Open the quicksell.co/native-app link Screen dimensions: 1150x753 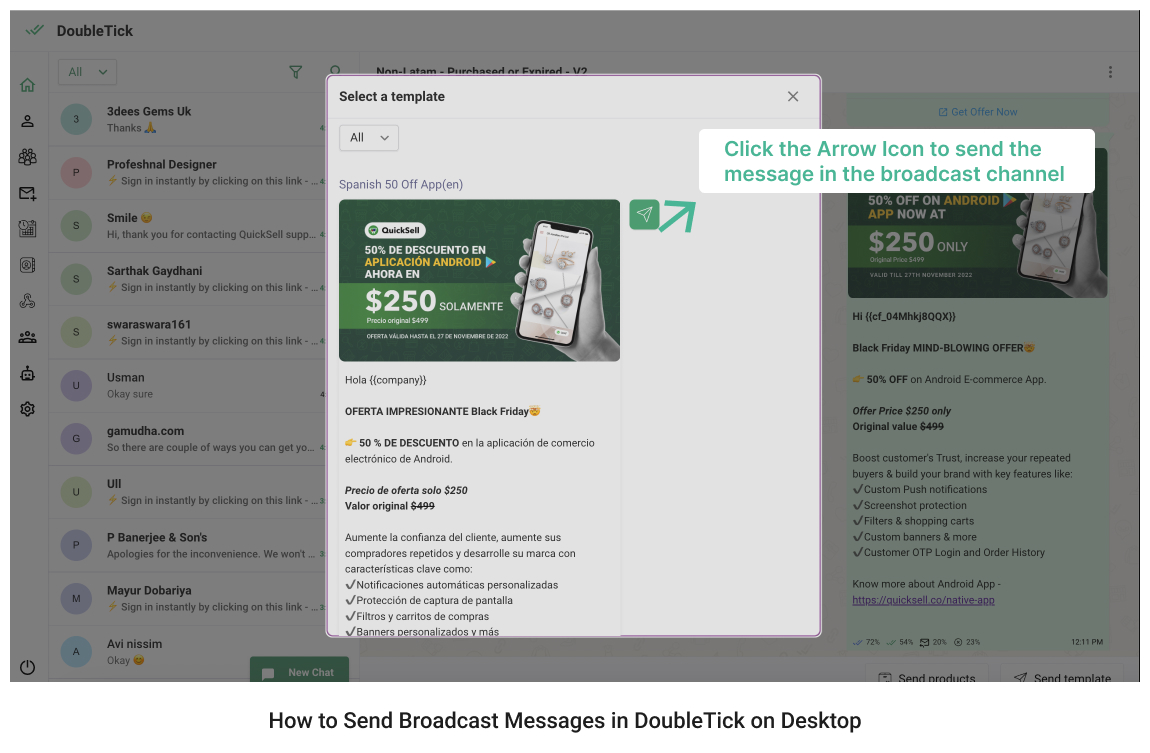pos(923,600)
